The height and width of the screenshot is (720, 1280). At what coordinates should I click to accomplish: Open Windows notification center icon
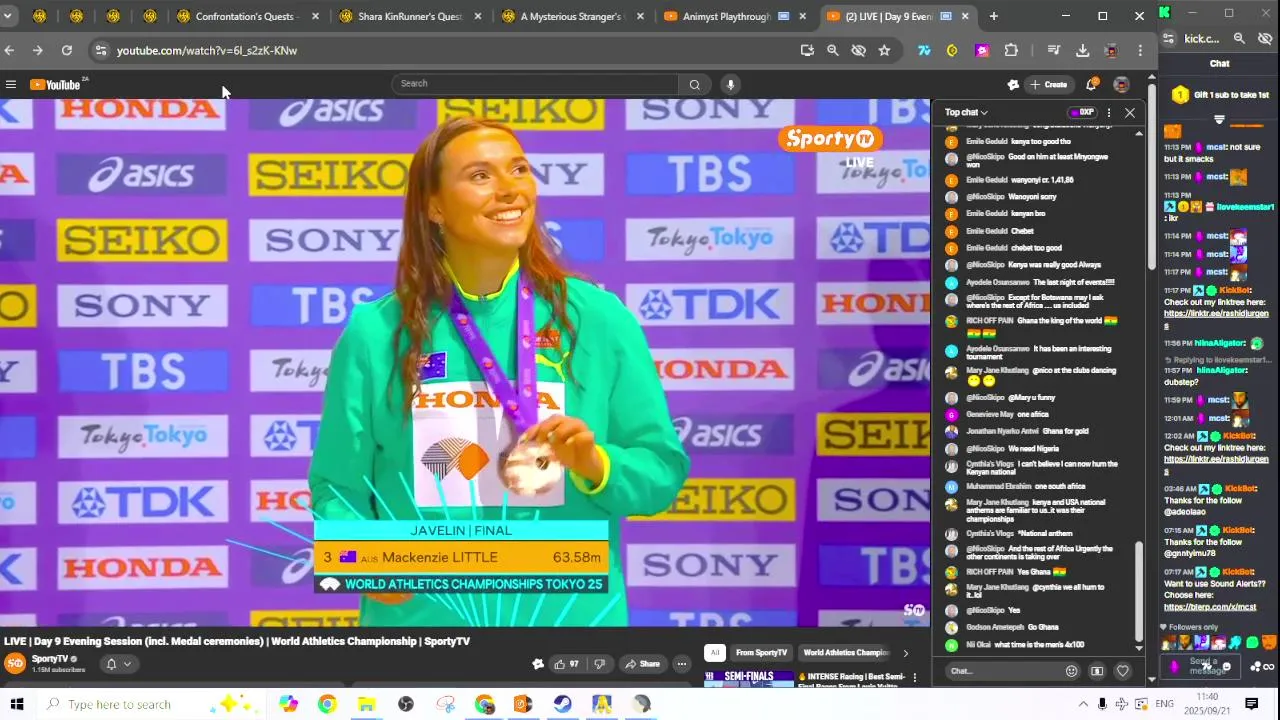1251,704
